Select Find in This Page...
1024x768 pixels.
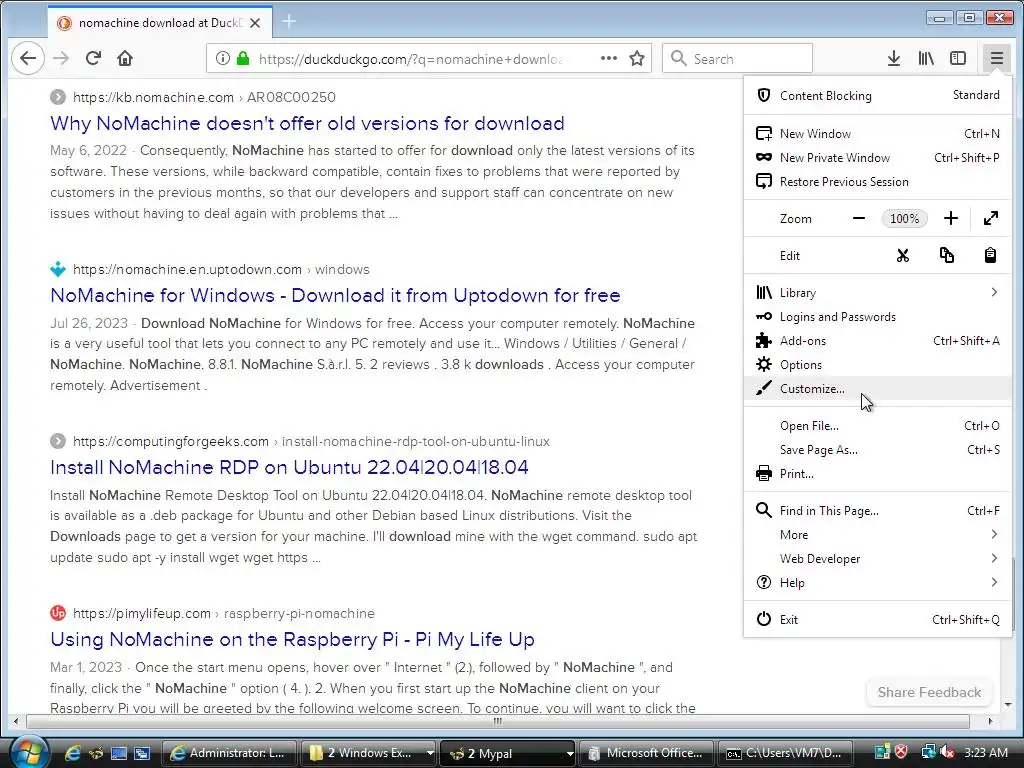878,511
